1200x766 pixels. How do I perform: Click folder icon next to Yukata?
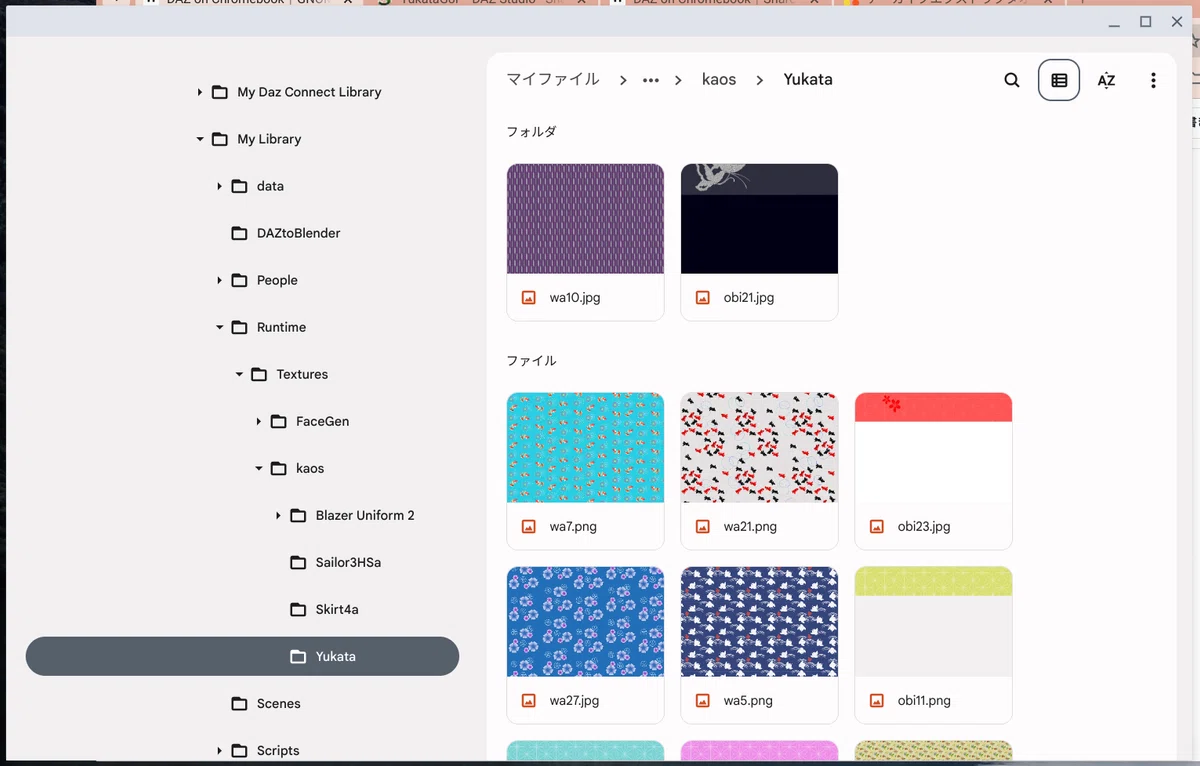click(x=298, y=656)
